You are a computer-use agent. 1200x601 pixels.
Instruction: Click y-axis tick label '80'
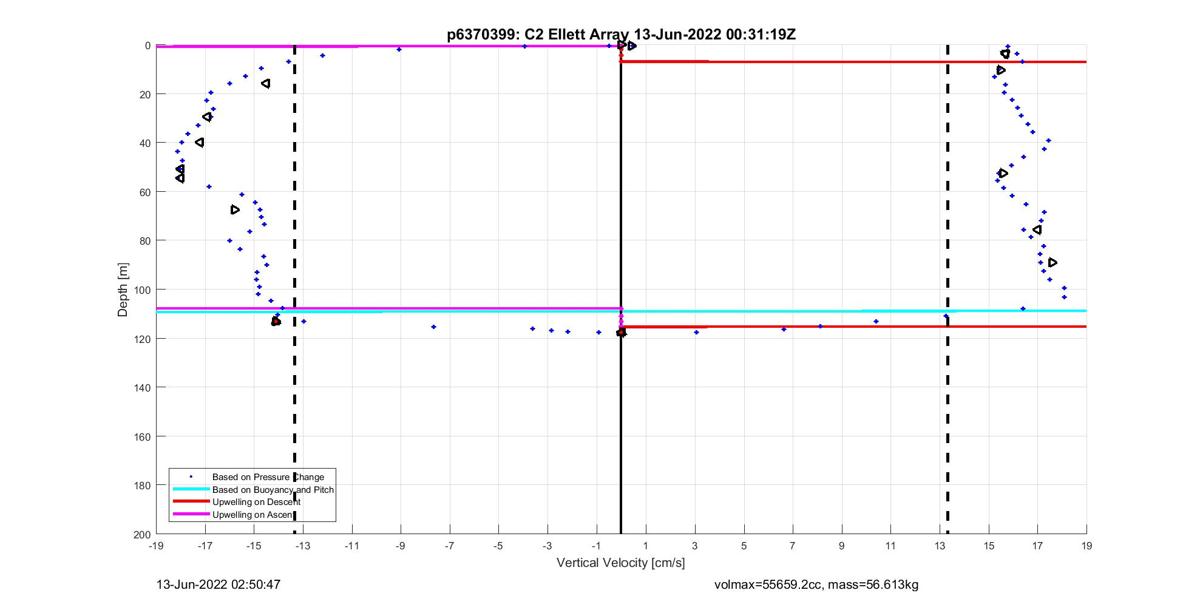point(144,241)
